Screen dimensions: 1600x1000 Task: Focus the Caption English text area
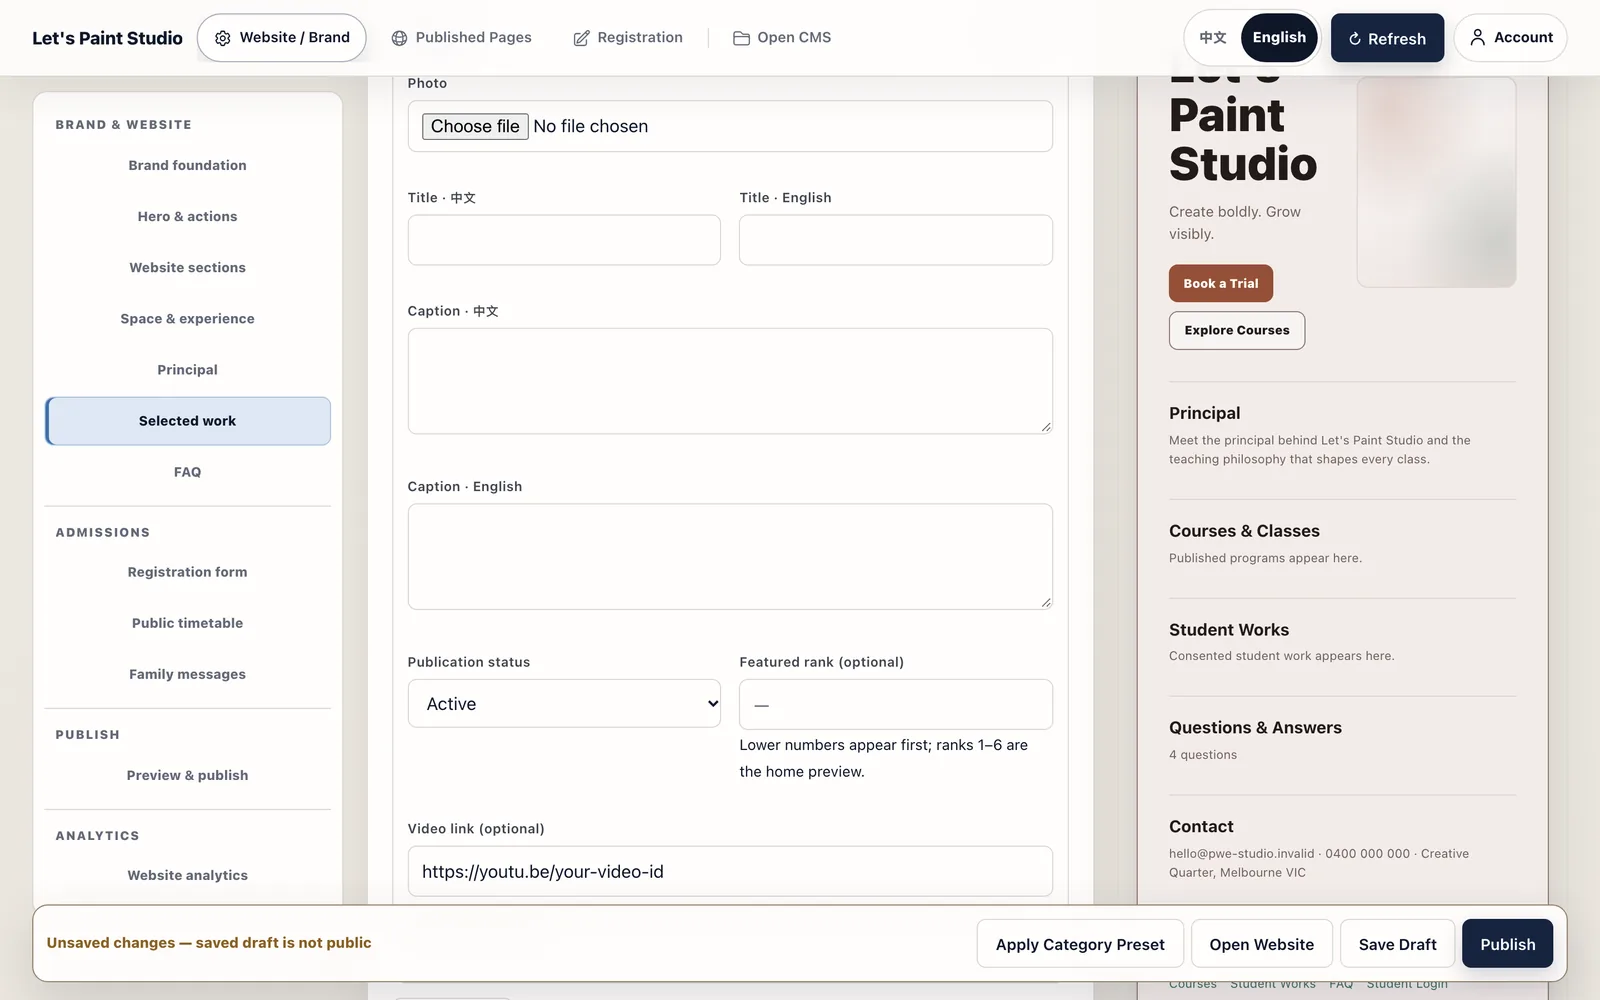730,556
